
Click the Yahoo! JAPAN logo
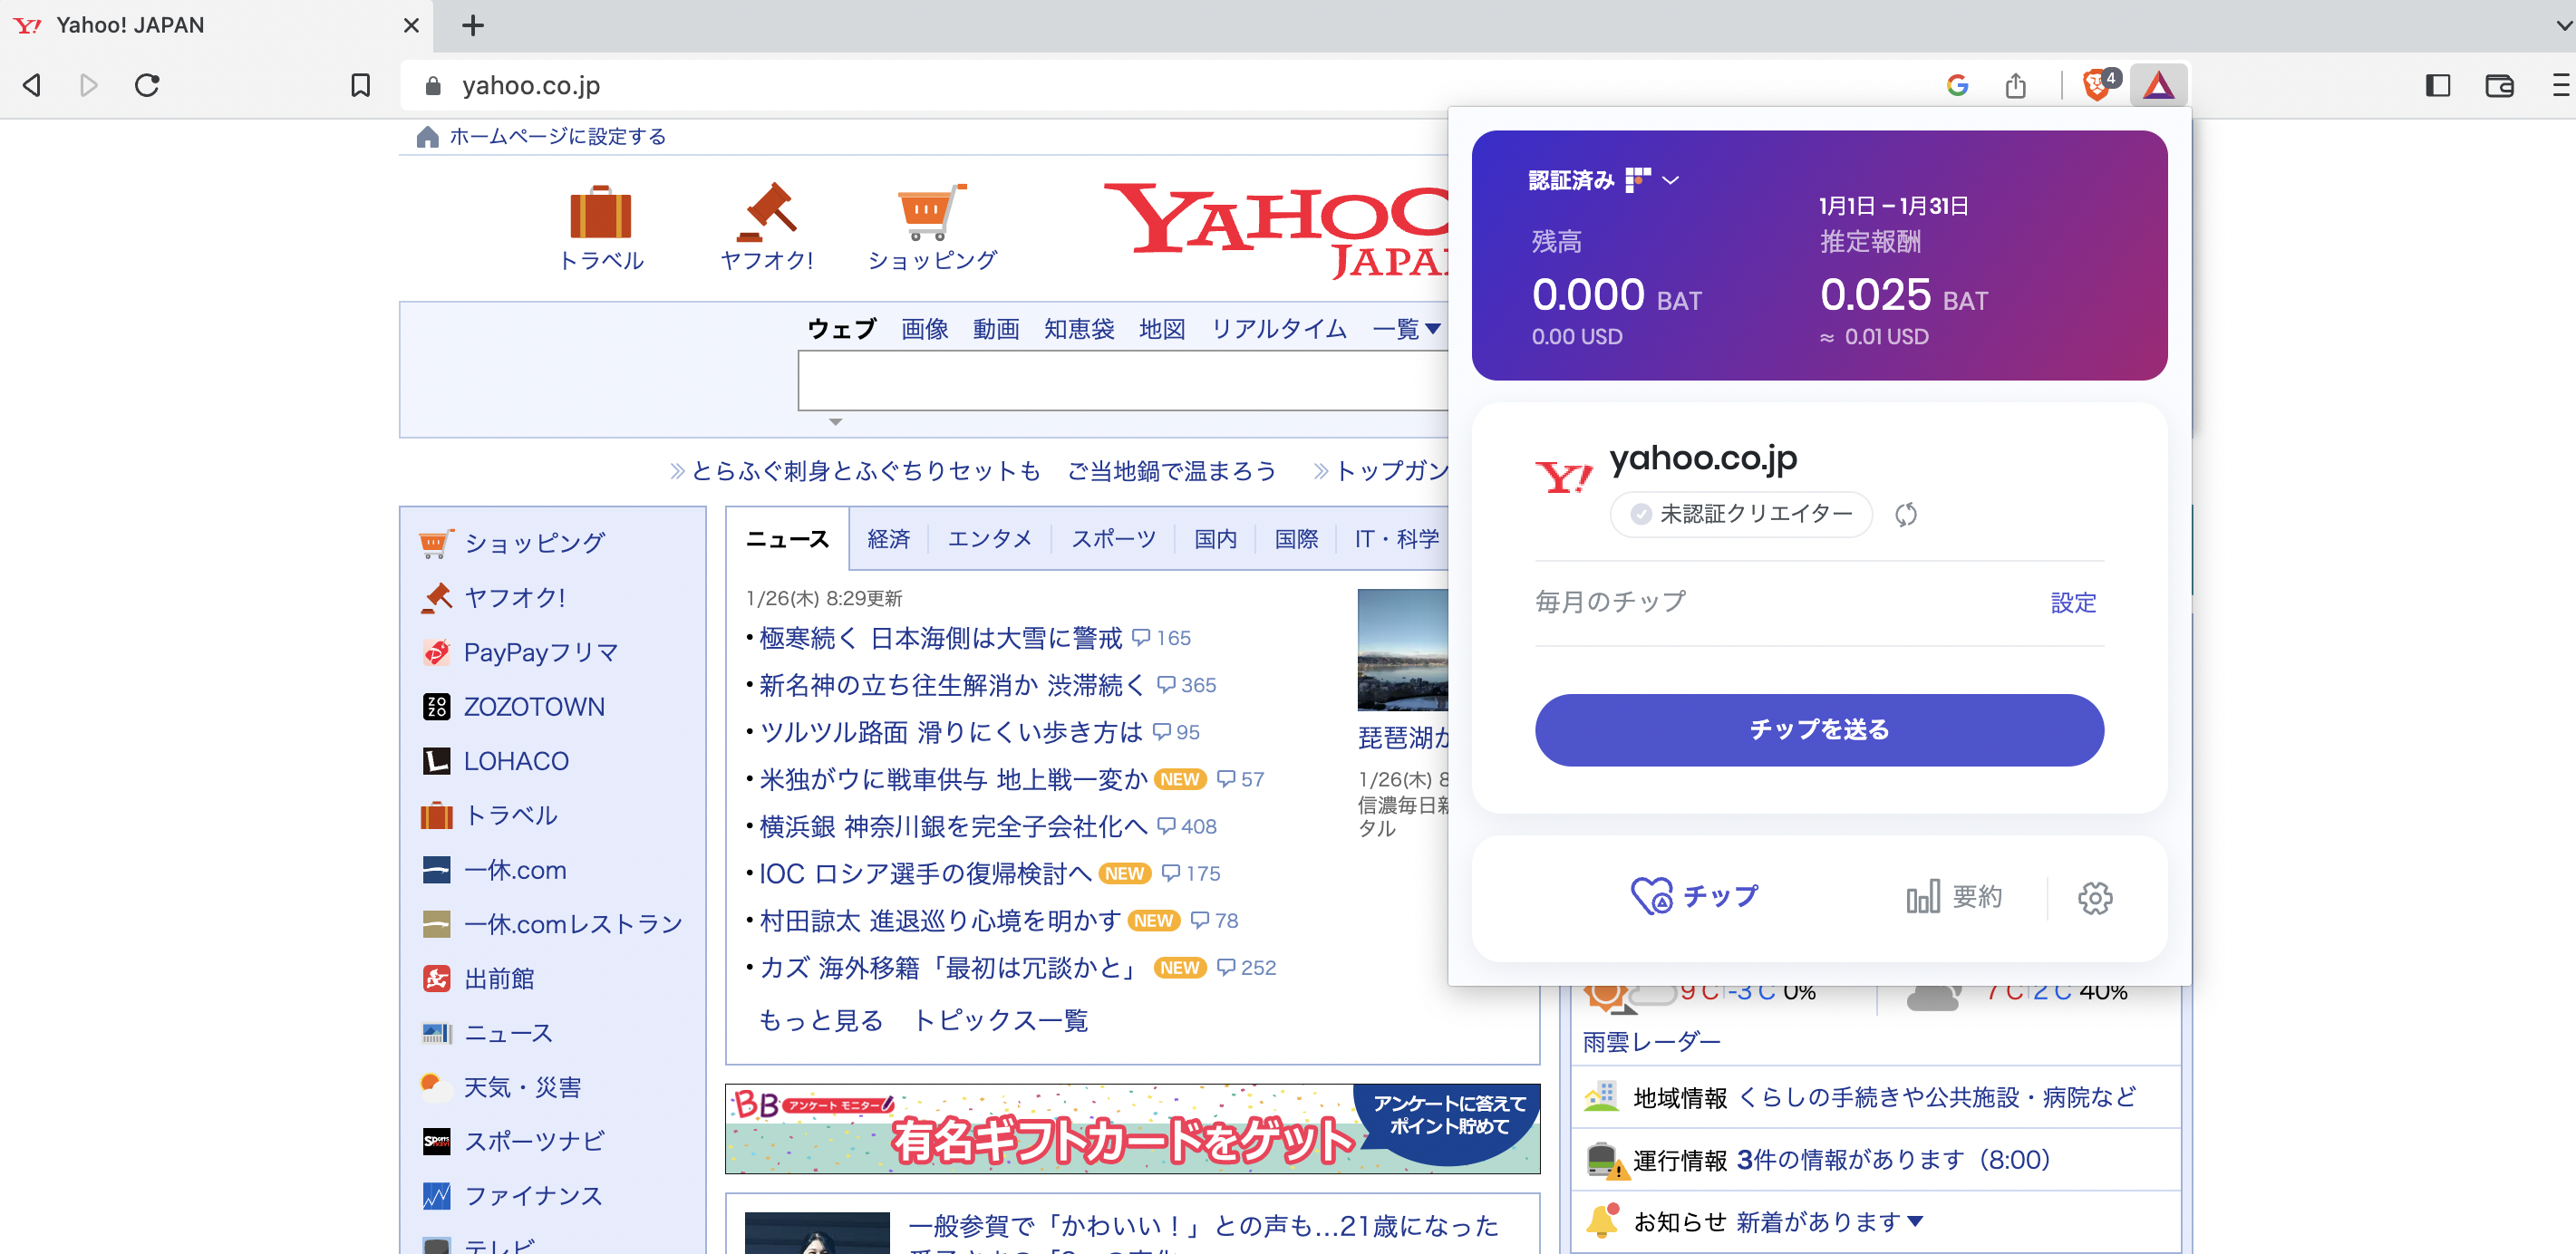point(1278,231)
